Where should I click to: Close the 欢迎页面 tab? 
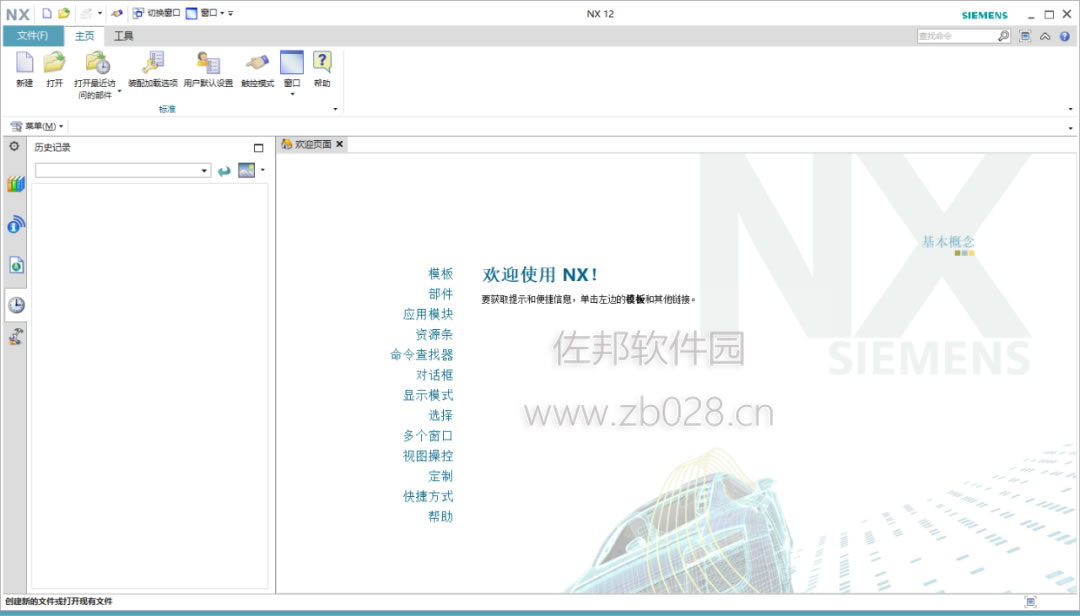point(340,144)
